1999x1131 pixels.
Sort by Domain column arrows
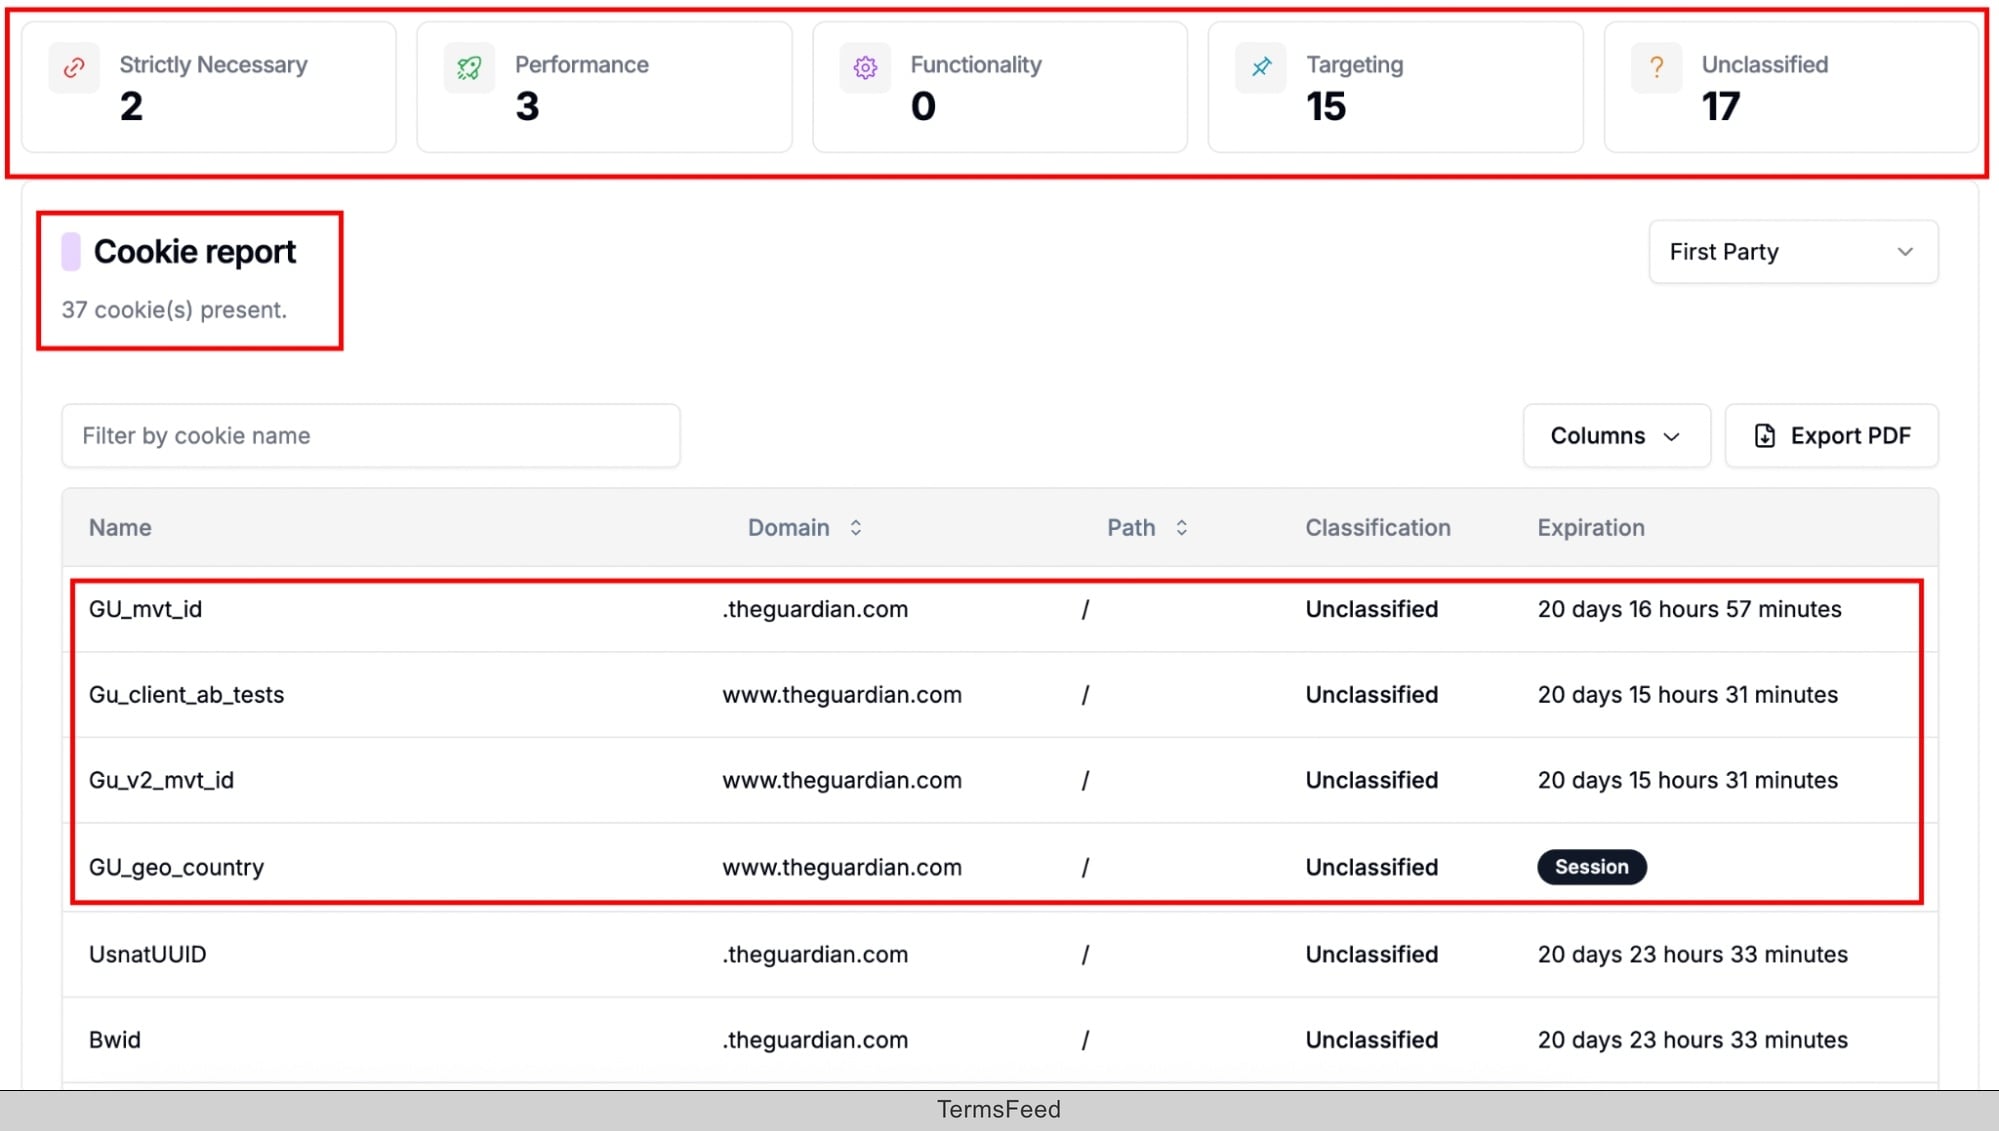pyautogui.click(x=856, y=527)
